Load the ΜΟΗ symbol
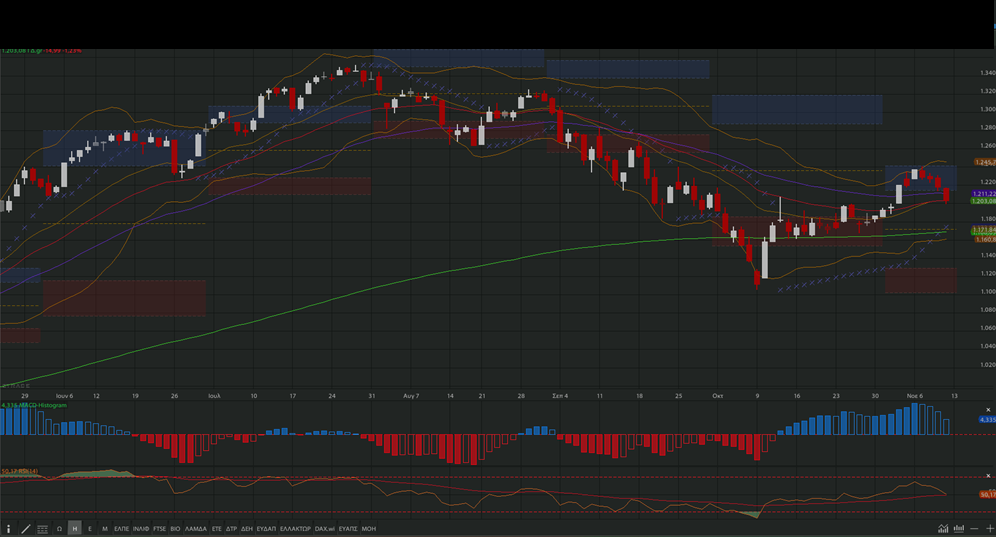The image size is (996, 537). pyautogui.click(x=368, y=529)
